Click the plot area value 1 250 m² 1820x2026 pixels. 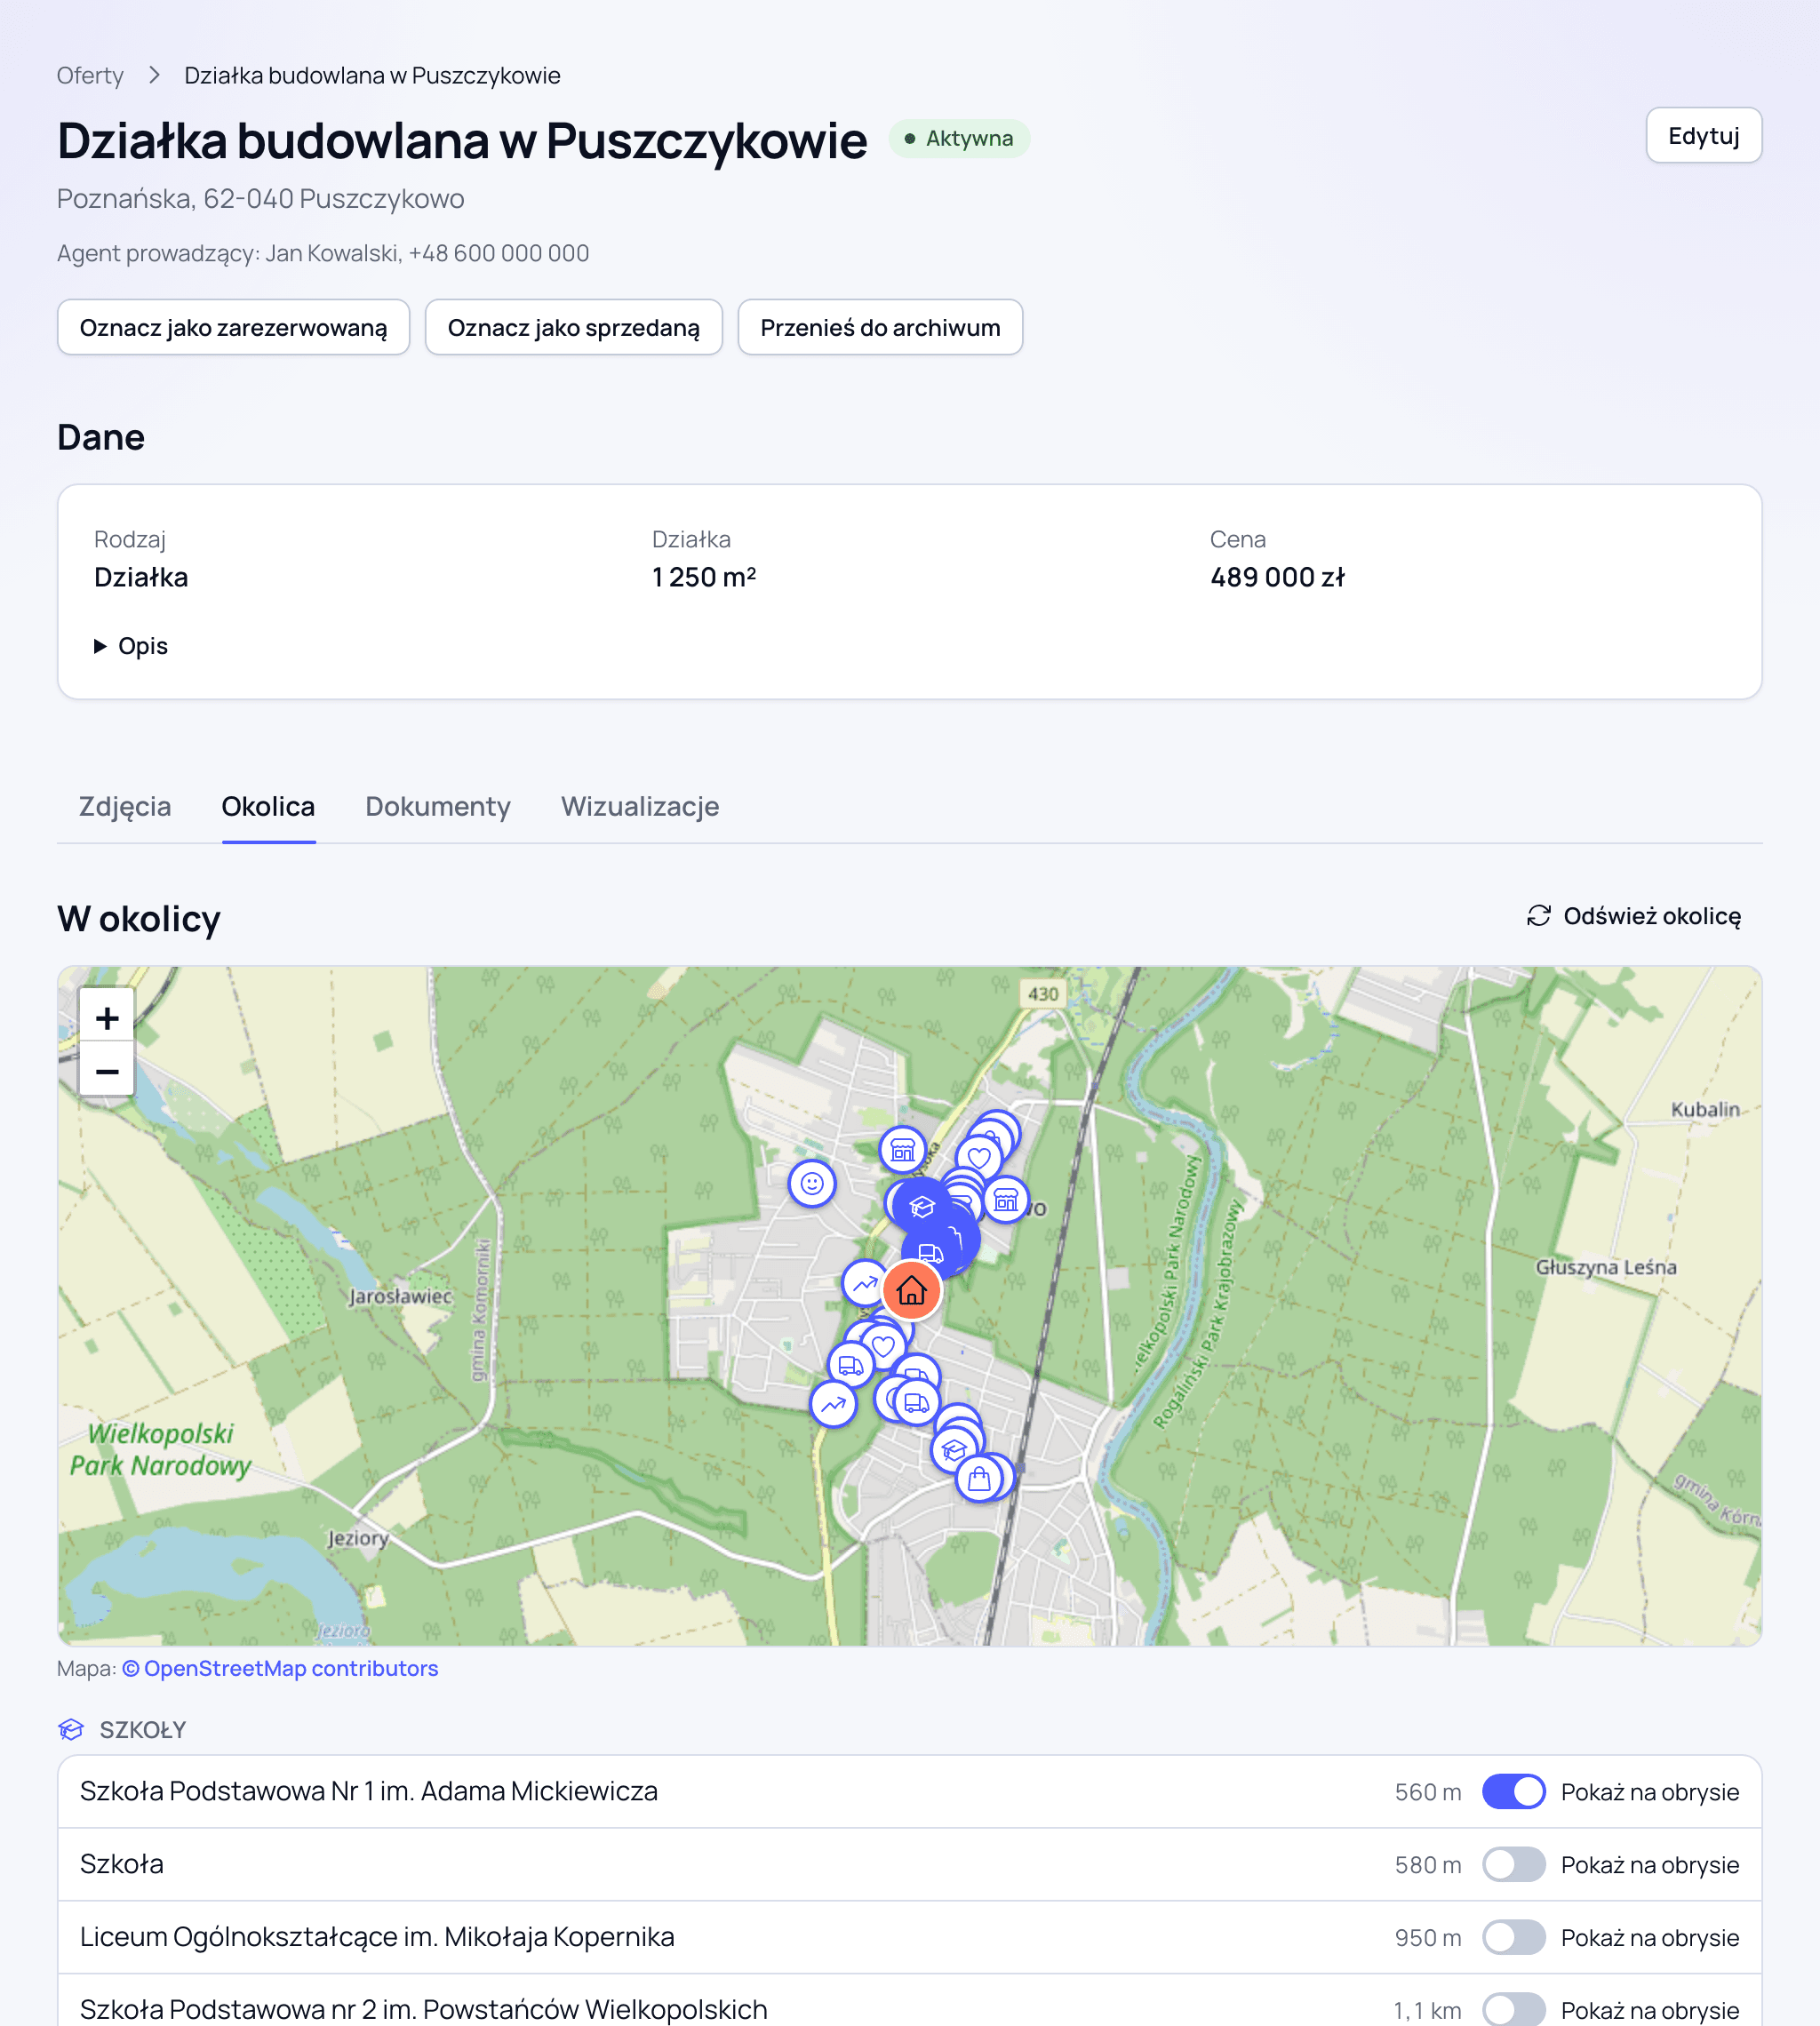[x=704, y=577]
